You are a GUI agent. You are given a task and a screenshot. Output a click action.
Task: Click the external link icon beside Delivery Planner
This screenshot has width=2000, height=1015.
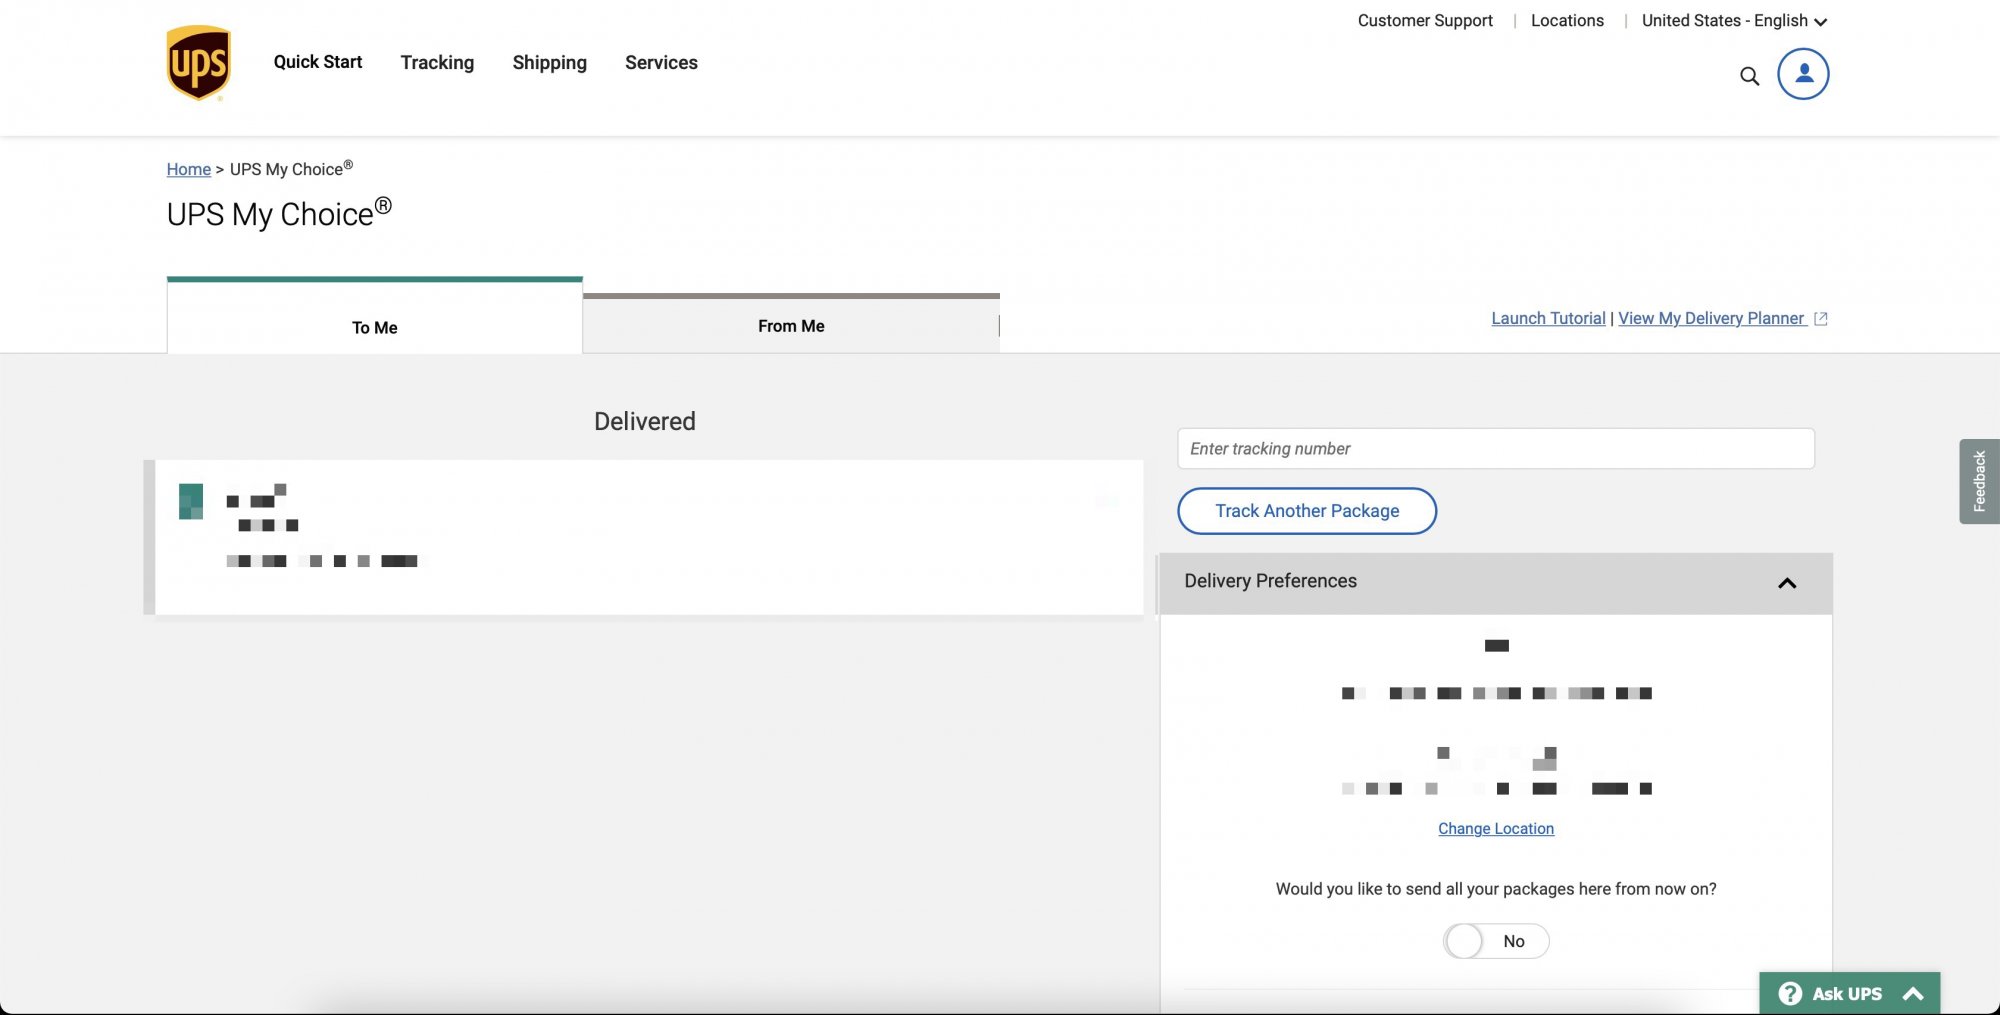1821,319
